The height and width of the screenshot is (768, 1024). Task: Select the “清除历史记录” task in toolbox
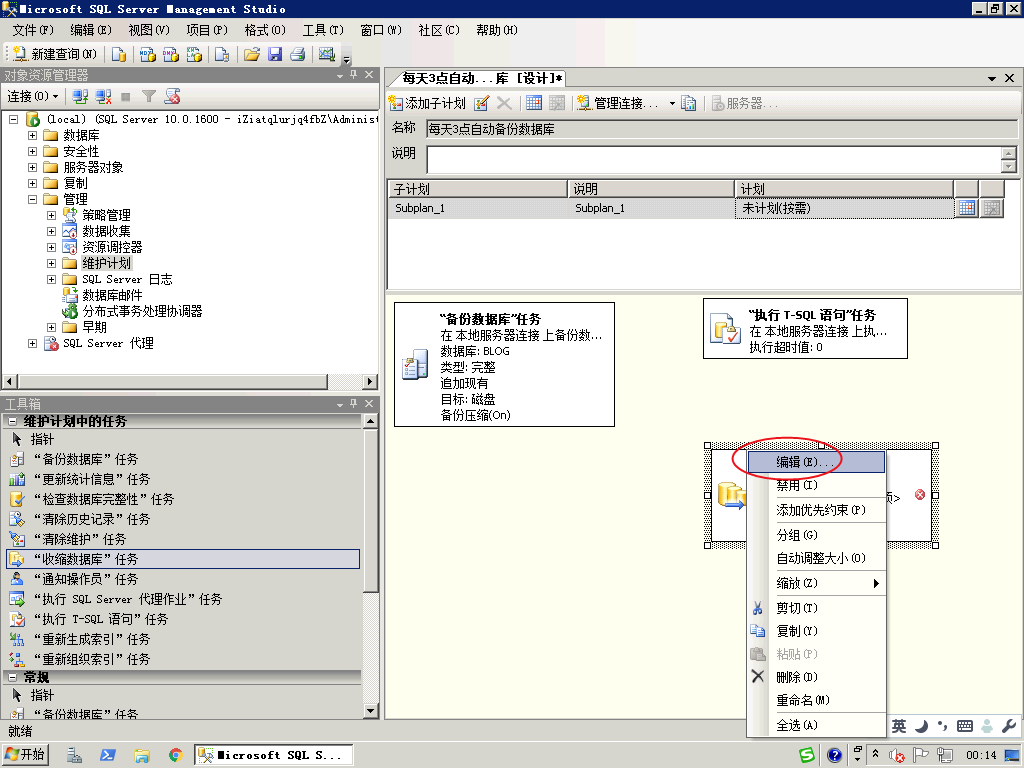click(184, 519)
